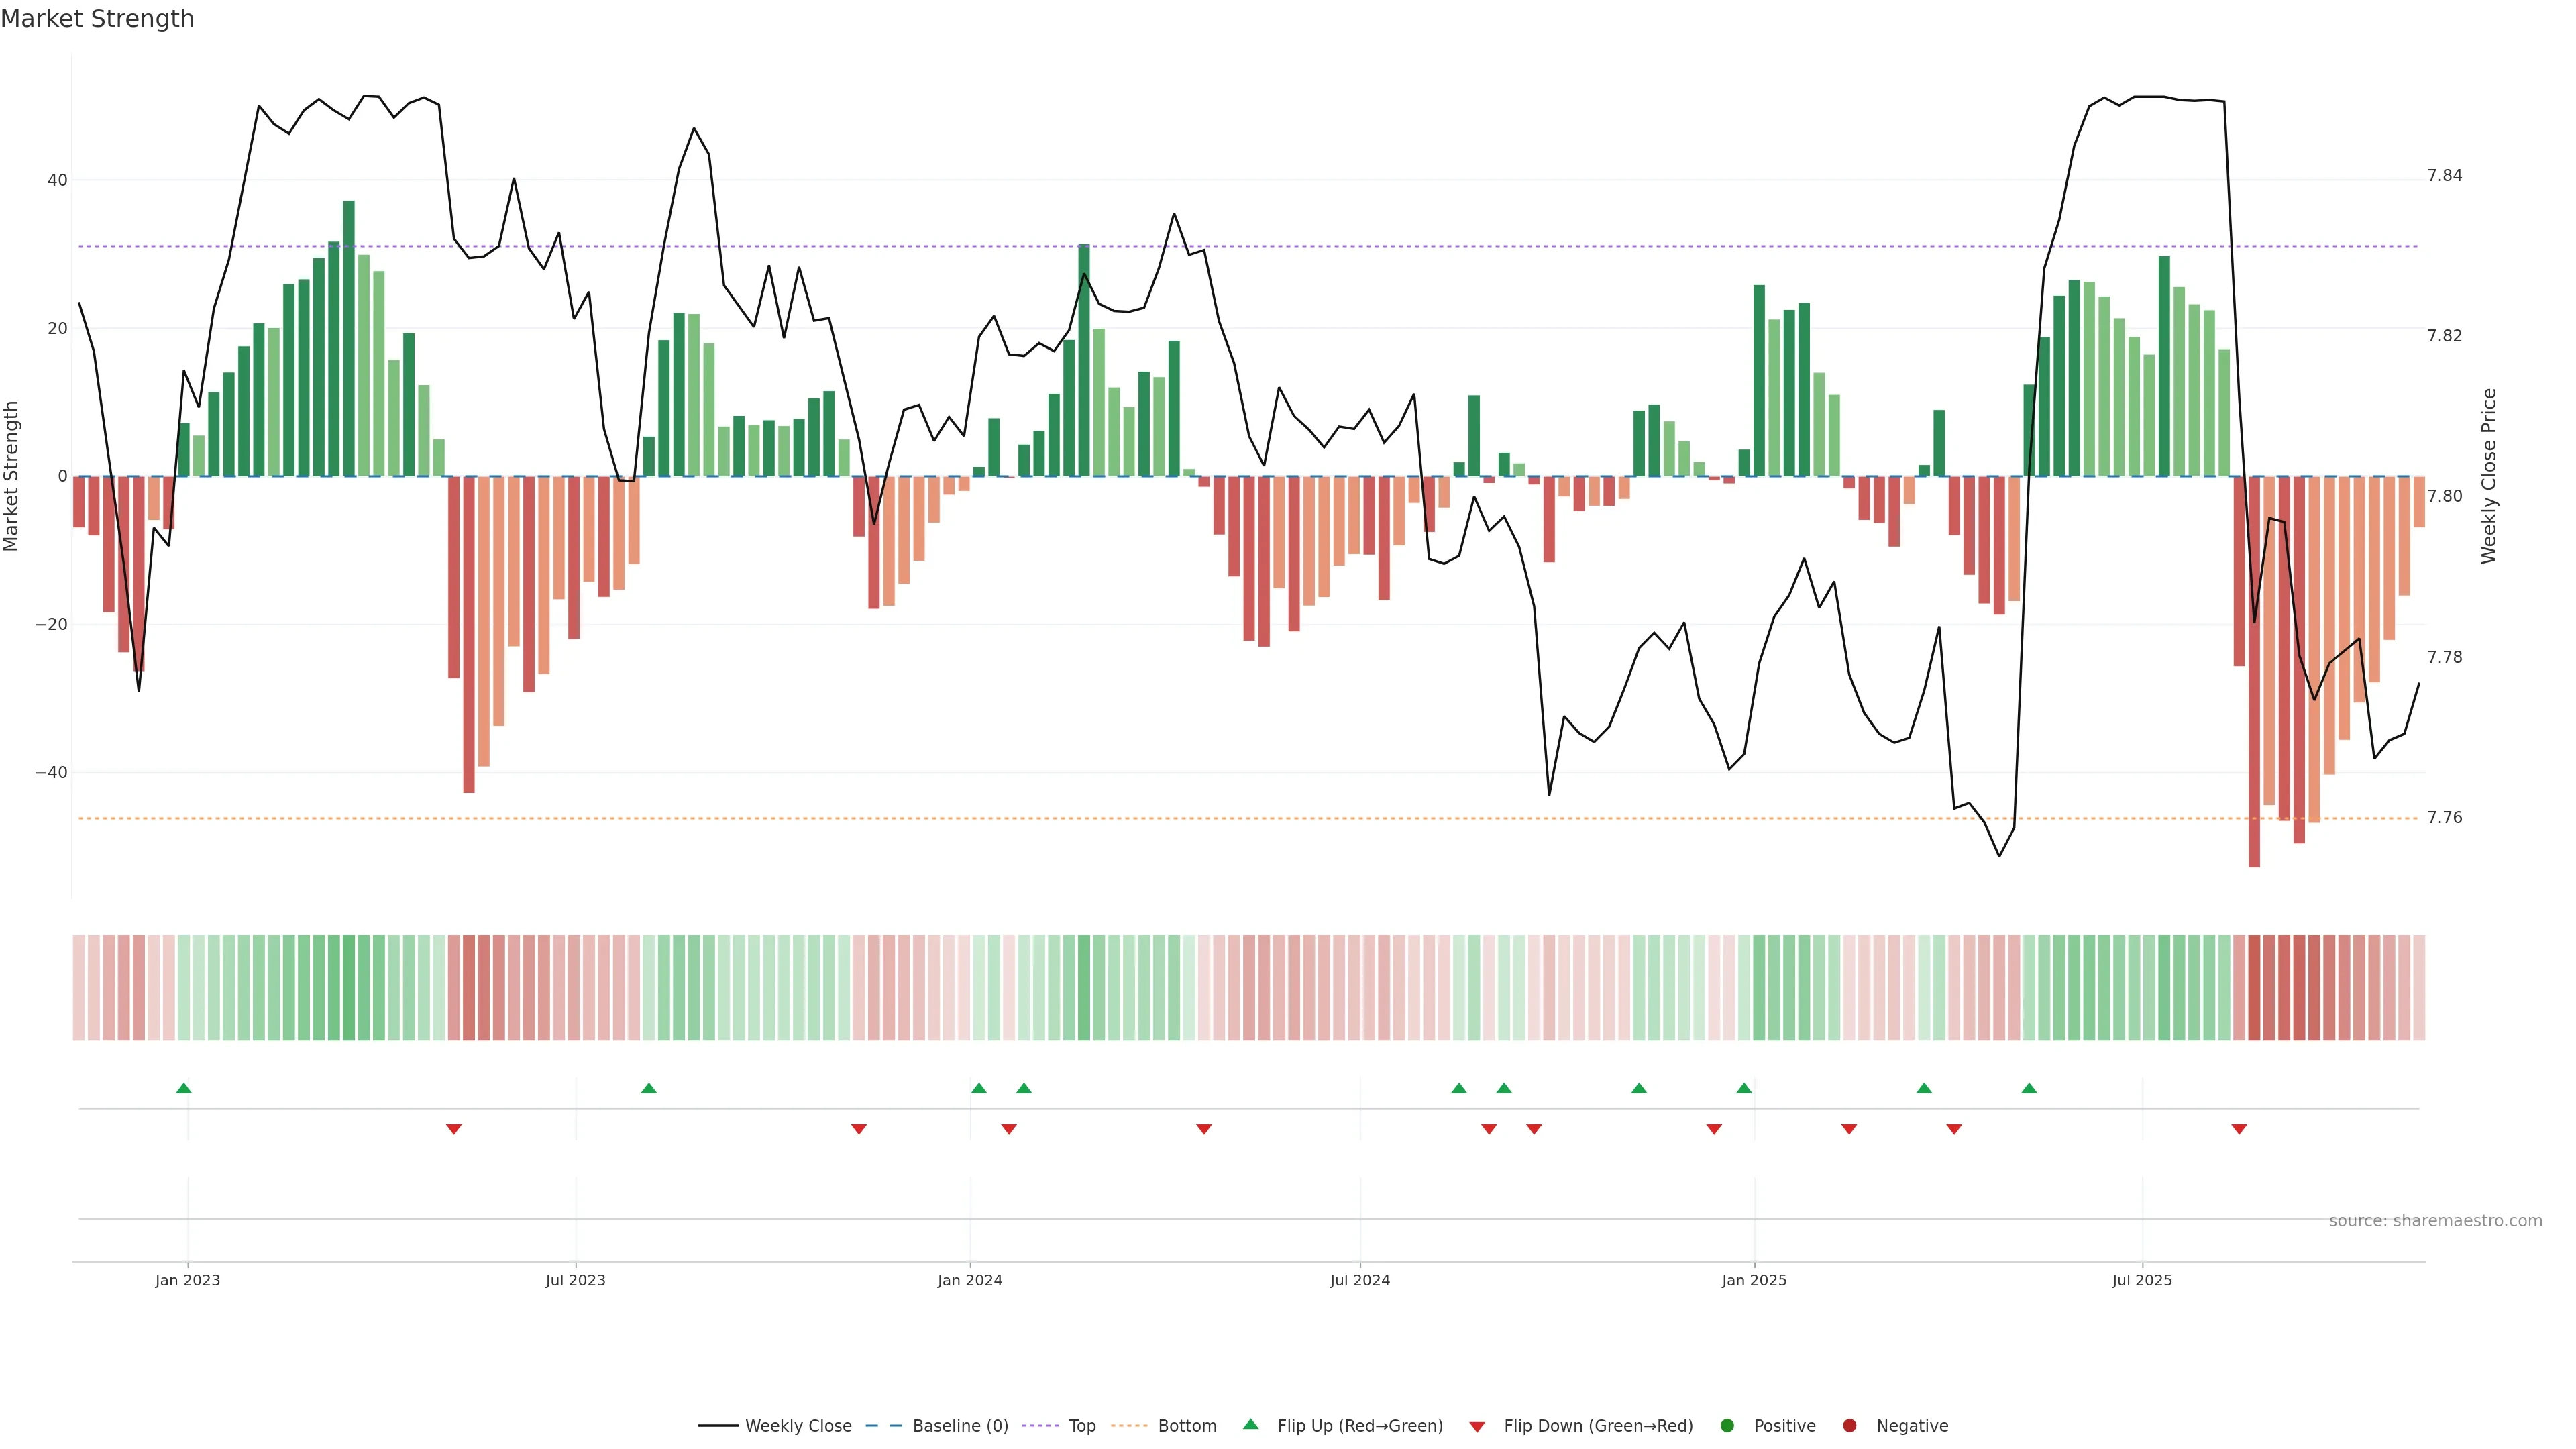Click the Flip Down red triangle legend icon

[x=1477, y=1427]
